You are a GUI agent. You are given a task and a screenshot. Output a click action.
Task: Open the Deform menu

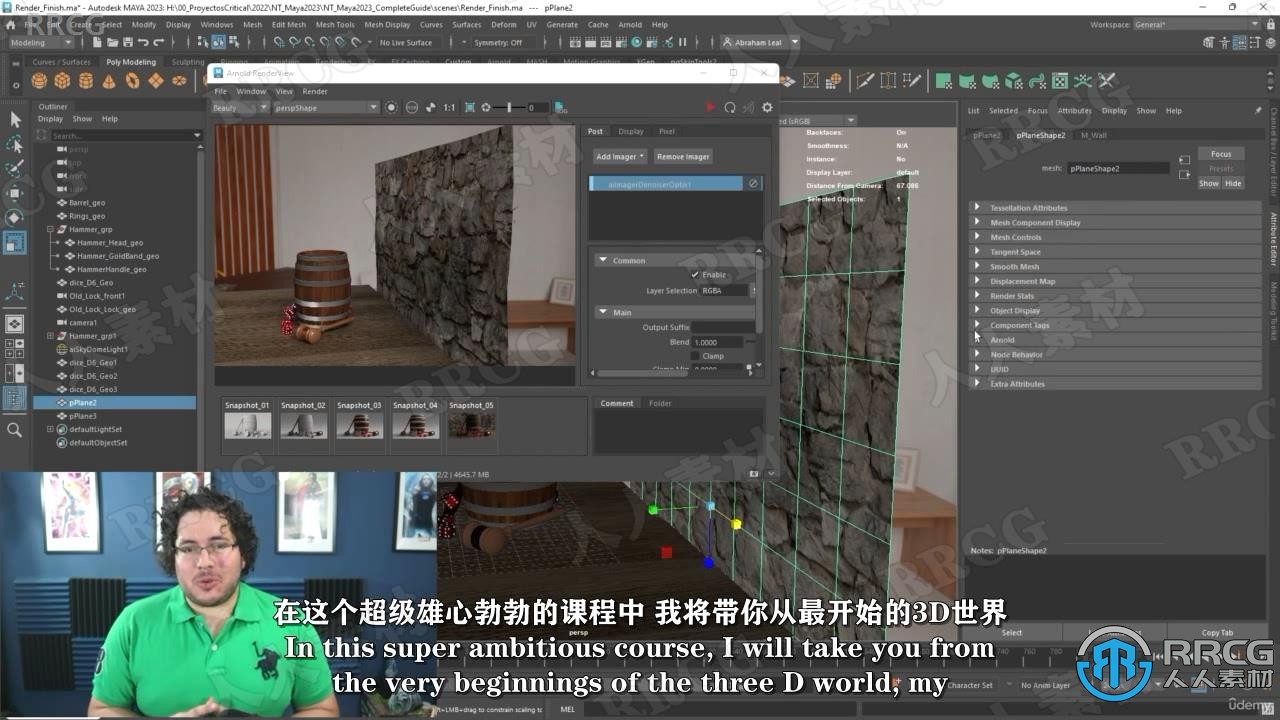(504, 24)
